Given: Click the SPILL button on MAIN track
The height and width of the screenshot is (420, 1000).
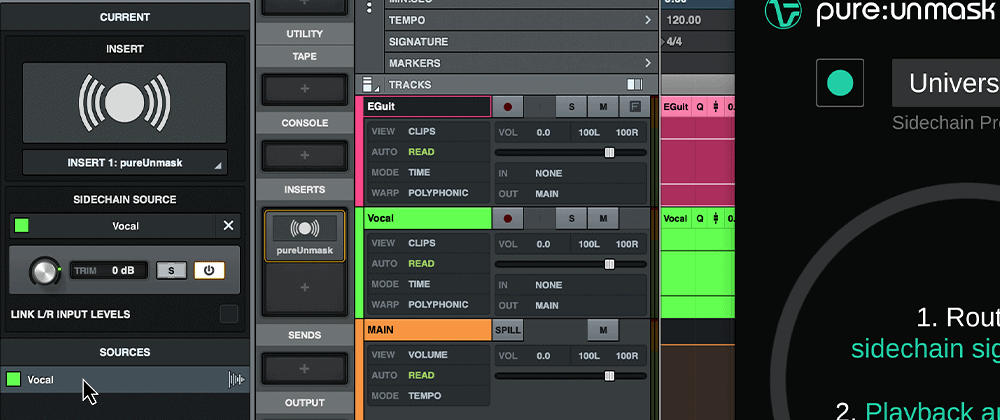Looking at the screenshot, I should coord(508,330).
